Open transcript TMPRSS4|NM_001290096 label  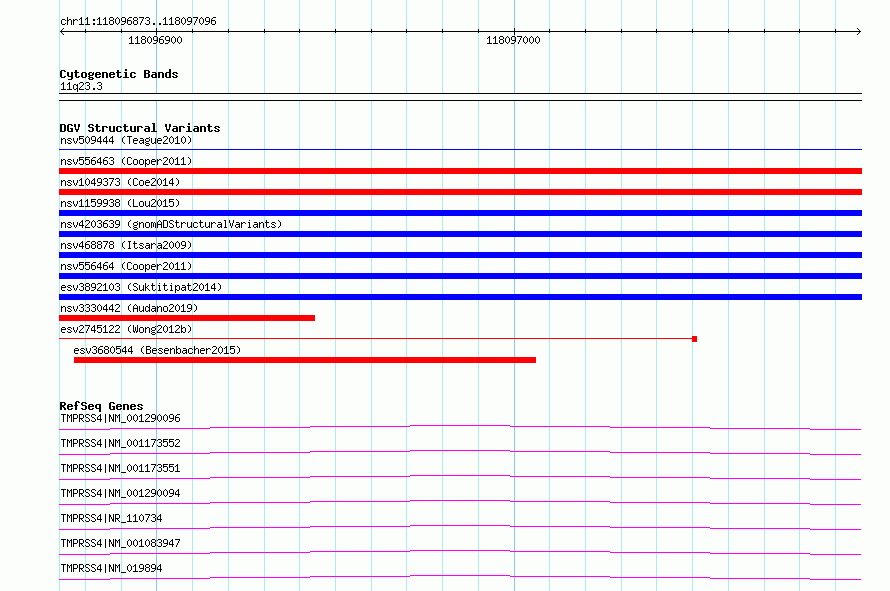tap(120, 418)
